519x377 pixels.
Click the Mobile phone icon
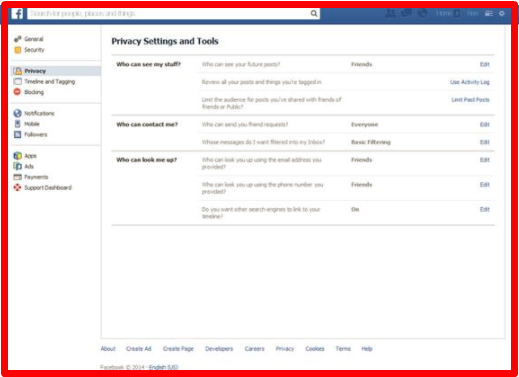(18, 124)
